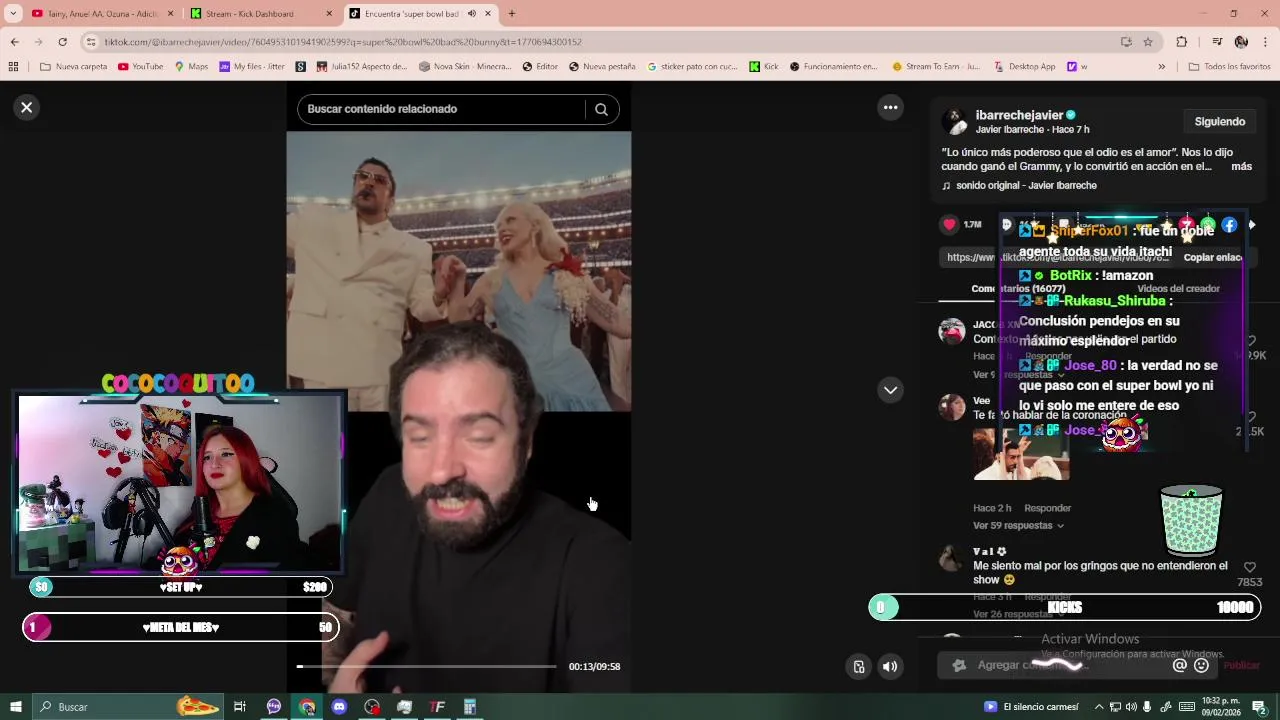Expand the caption with 'más'
Screen dimensions: 1280x720
coord(1241,166)
